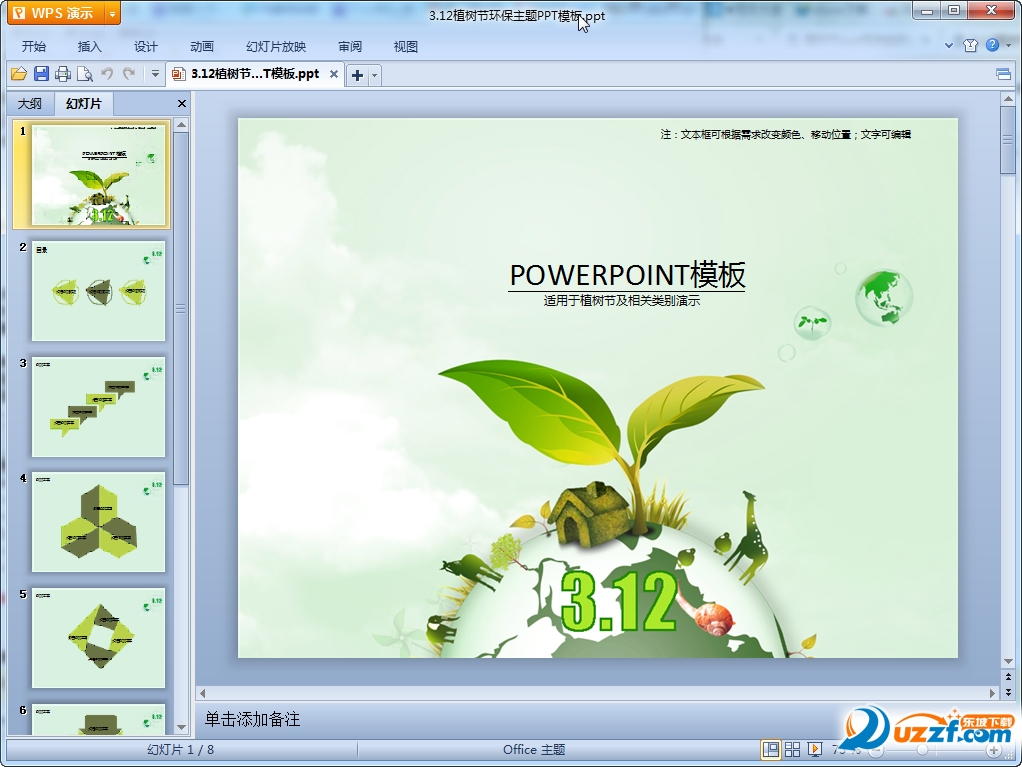The height and width of the screenshot is (767, 1022).
Task: Click the subtitle 适用于植树节及相关类别演示
Action: coord(622,300)
